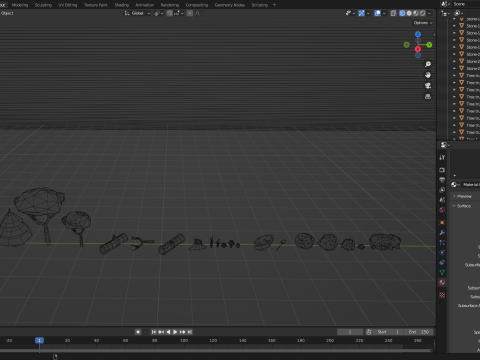Screen dimensions: 480x360
Task: Switch to the Modeling workspace tab
Action: 20,5
